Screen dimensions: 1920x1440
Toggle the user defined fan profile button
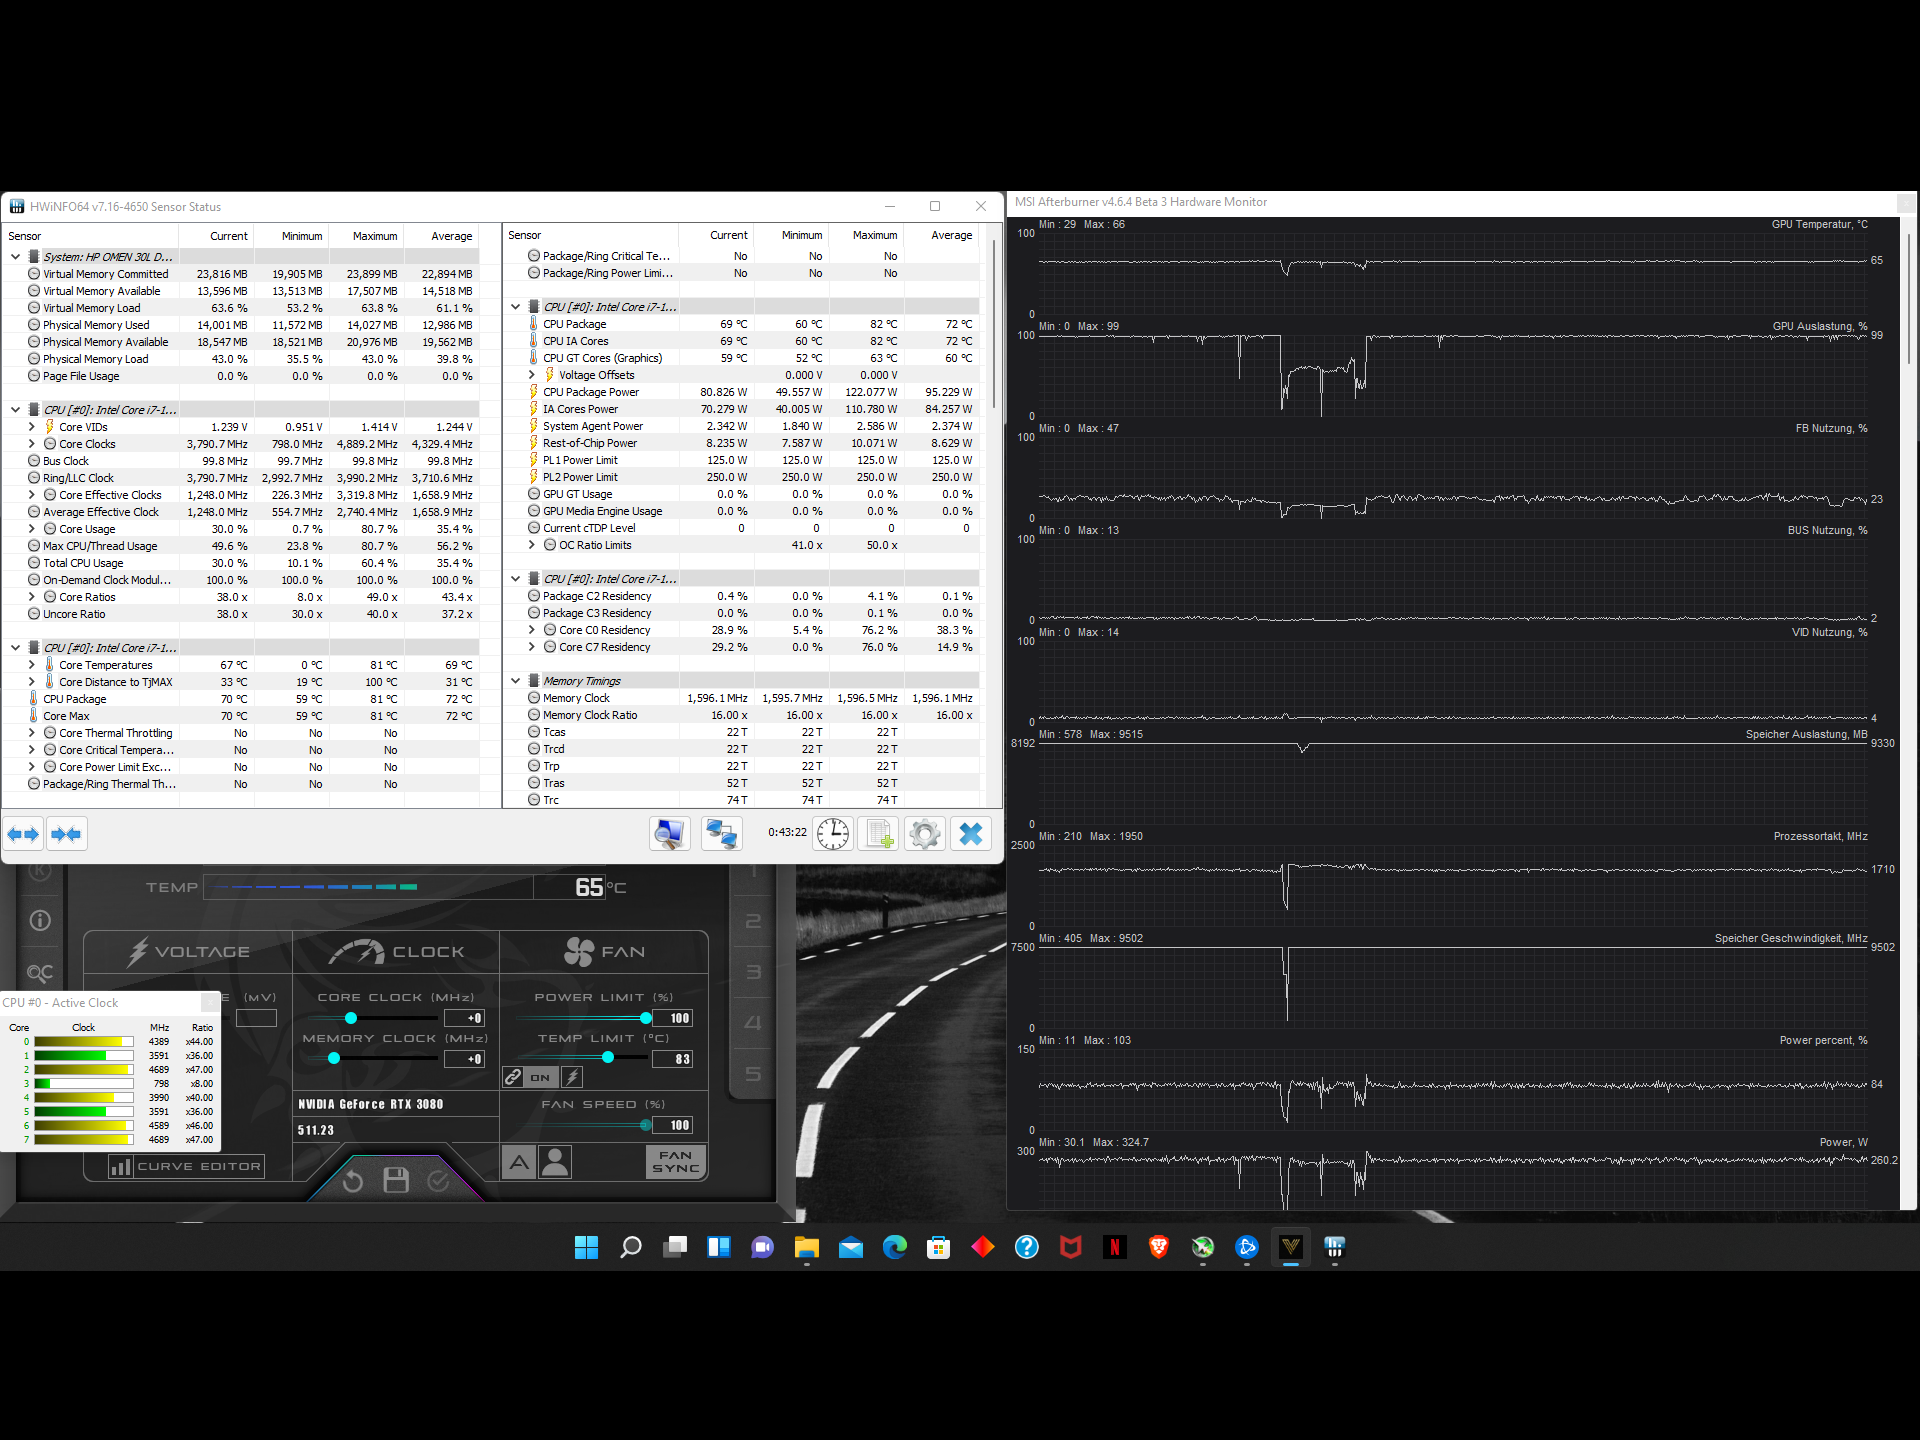[x=555, y=1162]
